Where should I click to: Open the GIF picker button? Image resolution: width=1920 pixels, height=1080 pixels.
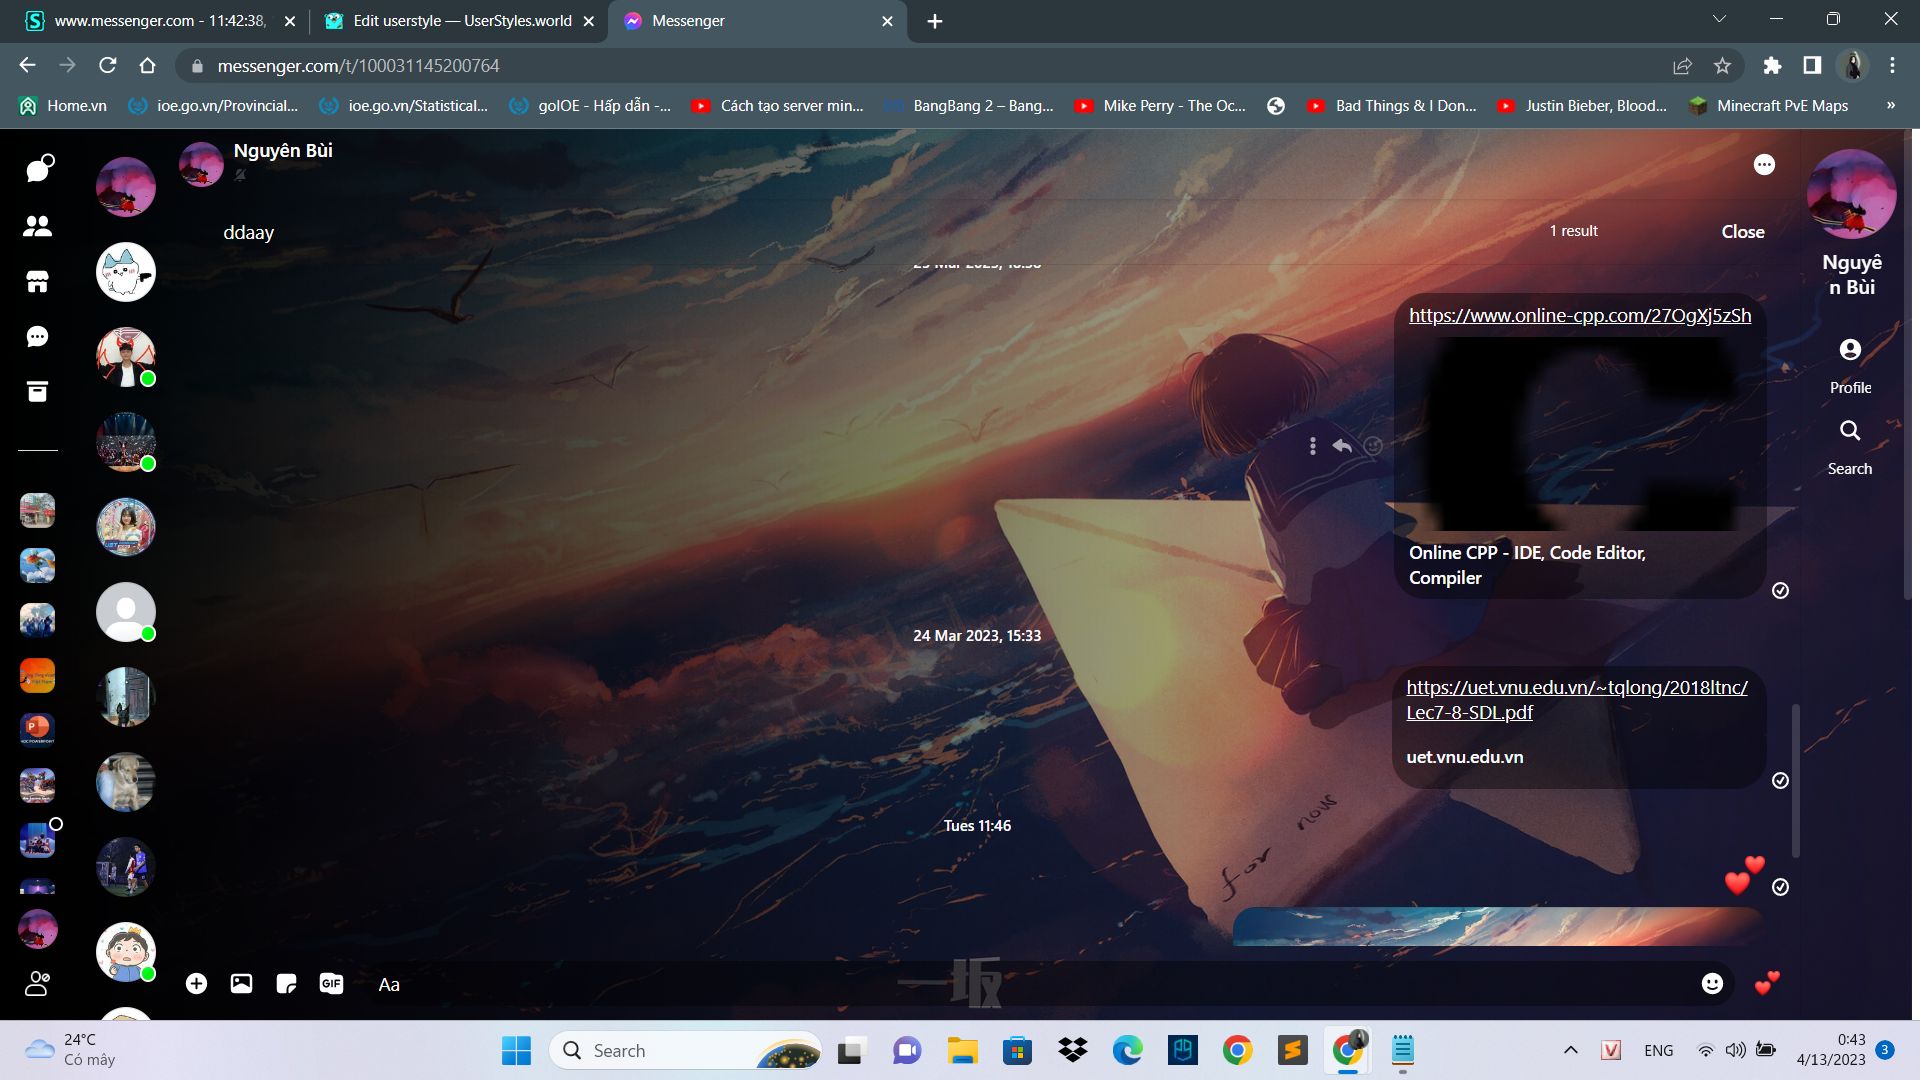[331, 982]
